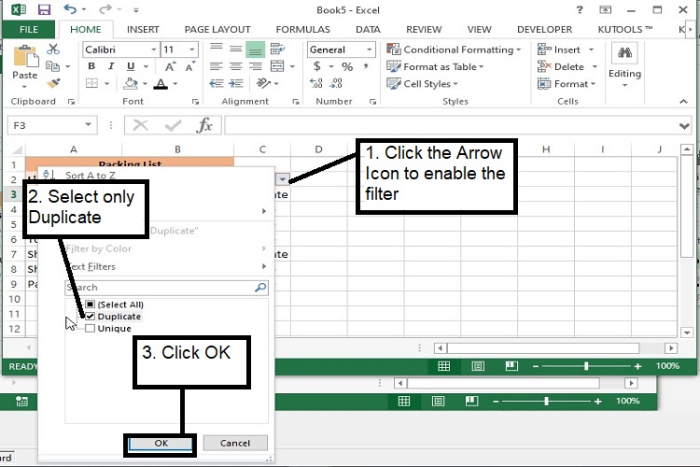Toggle Italic formatting
This screenshot has height=467, width=700.
coord(111,66)
